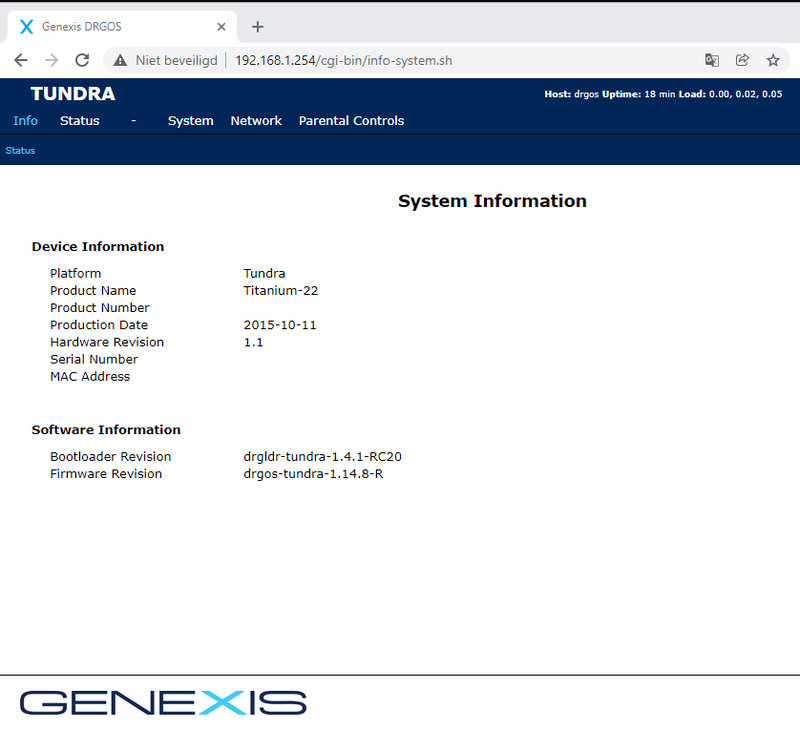Image resolution: width=800 pixels, height=729 pixels.
Task: Open Parental Controls menu
Action: (x=352, y=121)
